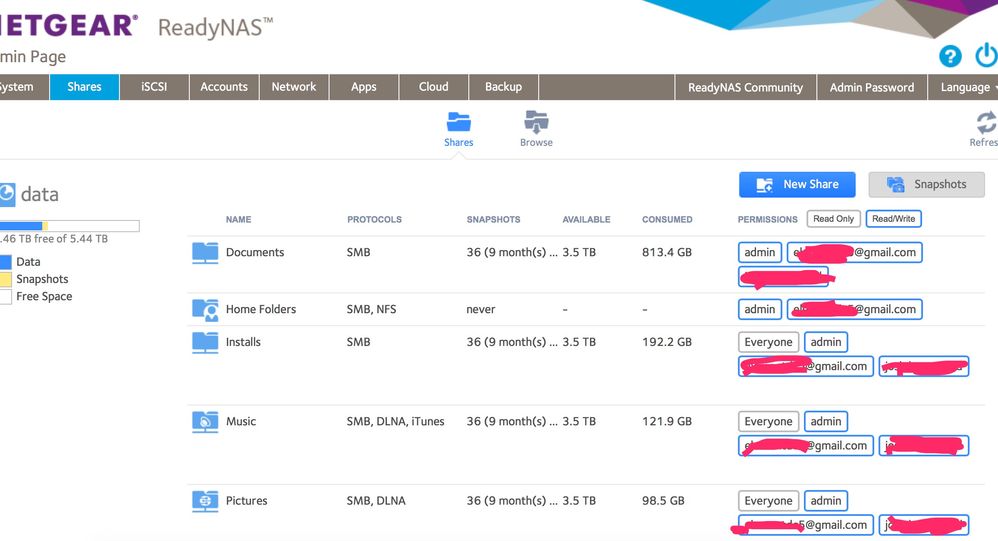Click the 813.4 GB consumed value
998x541 pixels.
click(x=666, y=253)
